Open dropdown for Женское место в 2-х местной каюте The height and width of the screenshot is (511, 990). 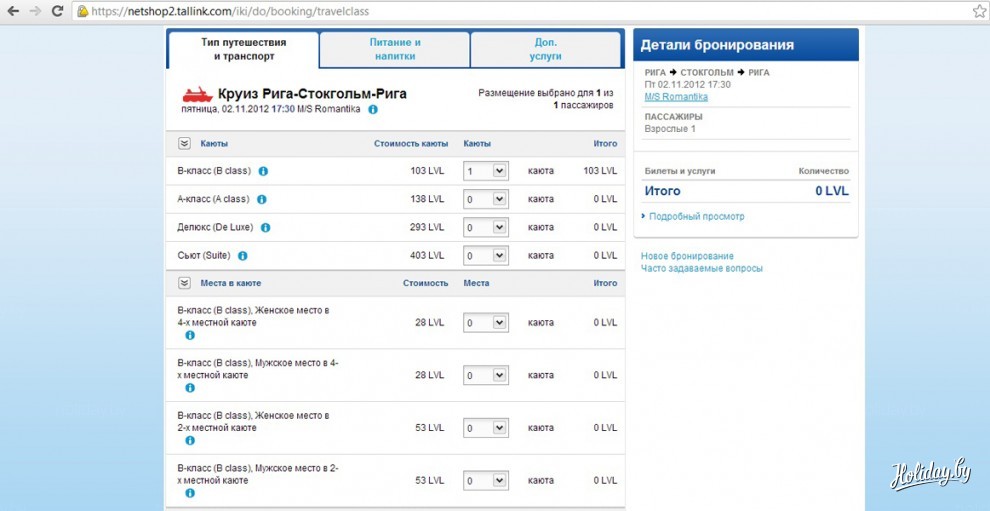[x=486, y=428]
